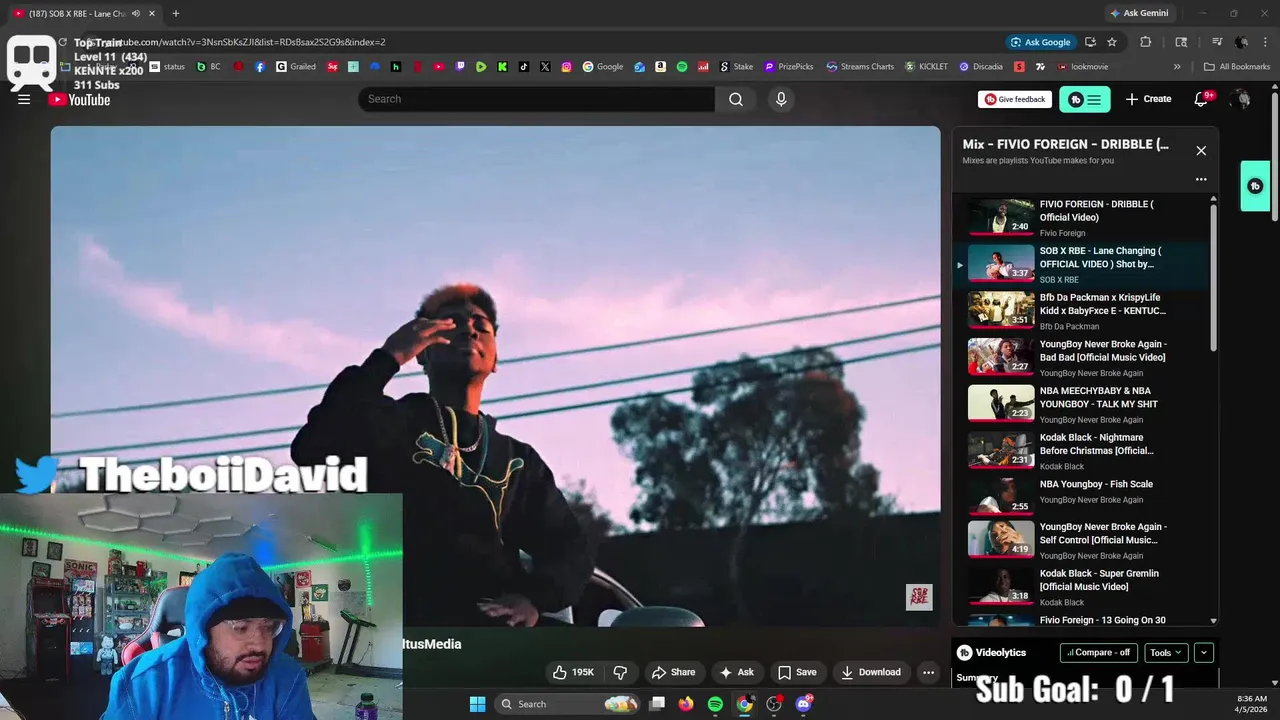Play Kodak Black Nightmare Before Christmas
The width and height of the screenshot is (1280, 720).
click(x=1080, y=451)
